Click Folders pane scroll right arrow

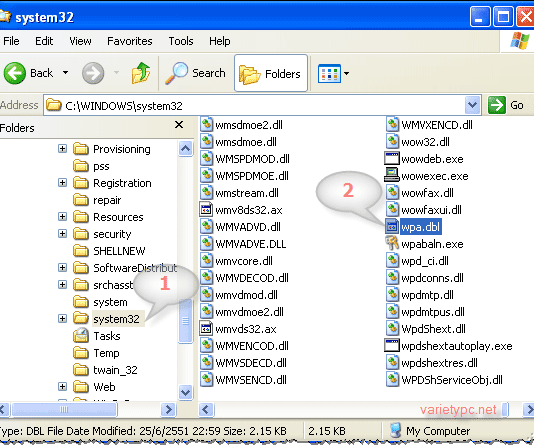point(168,409)
